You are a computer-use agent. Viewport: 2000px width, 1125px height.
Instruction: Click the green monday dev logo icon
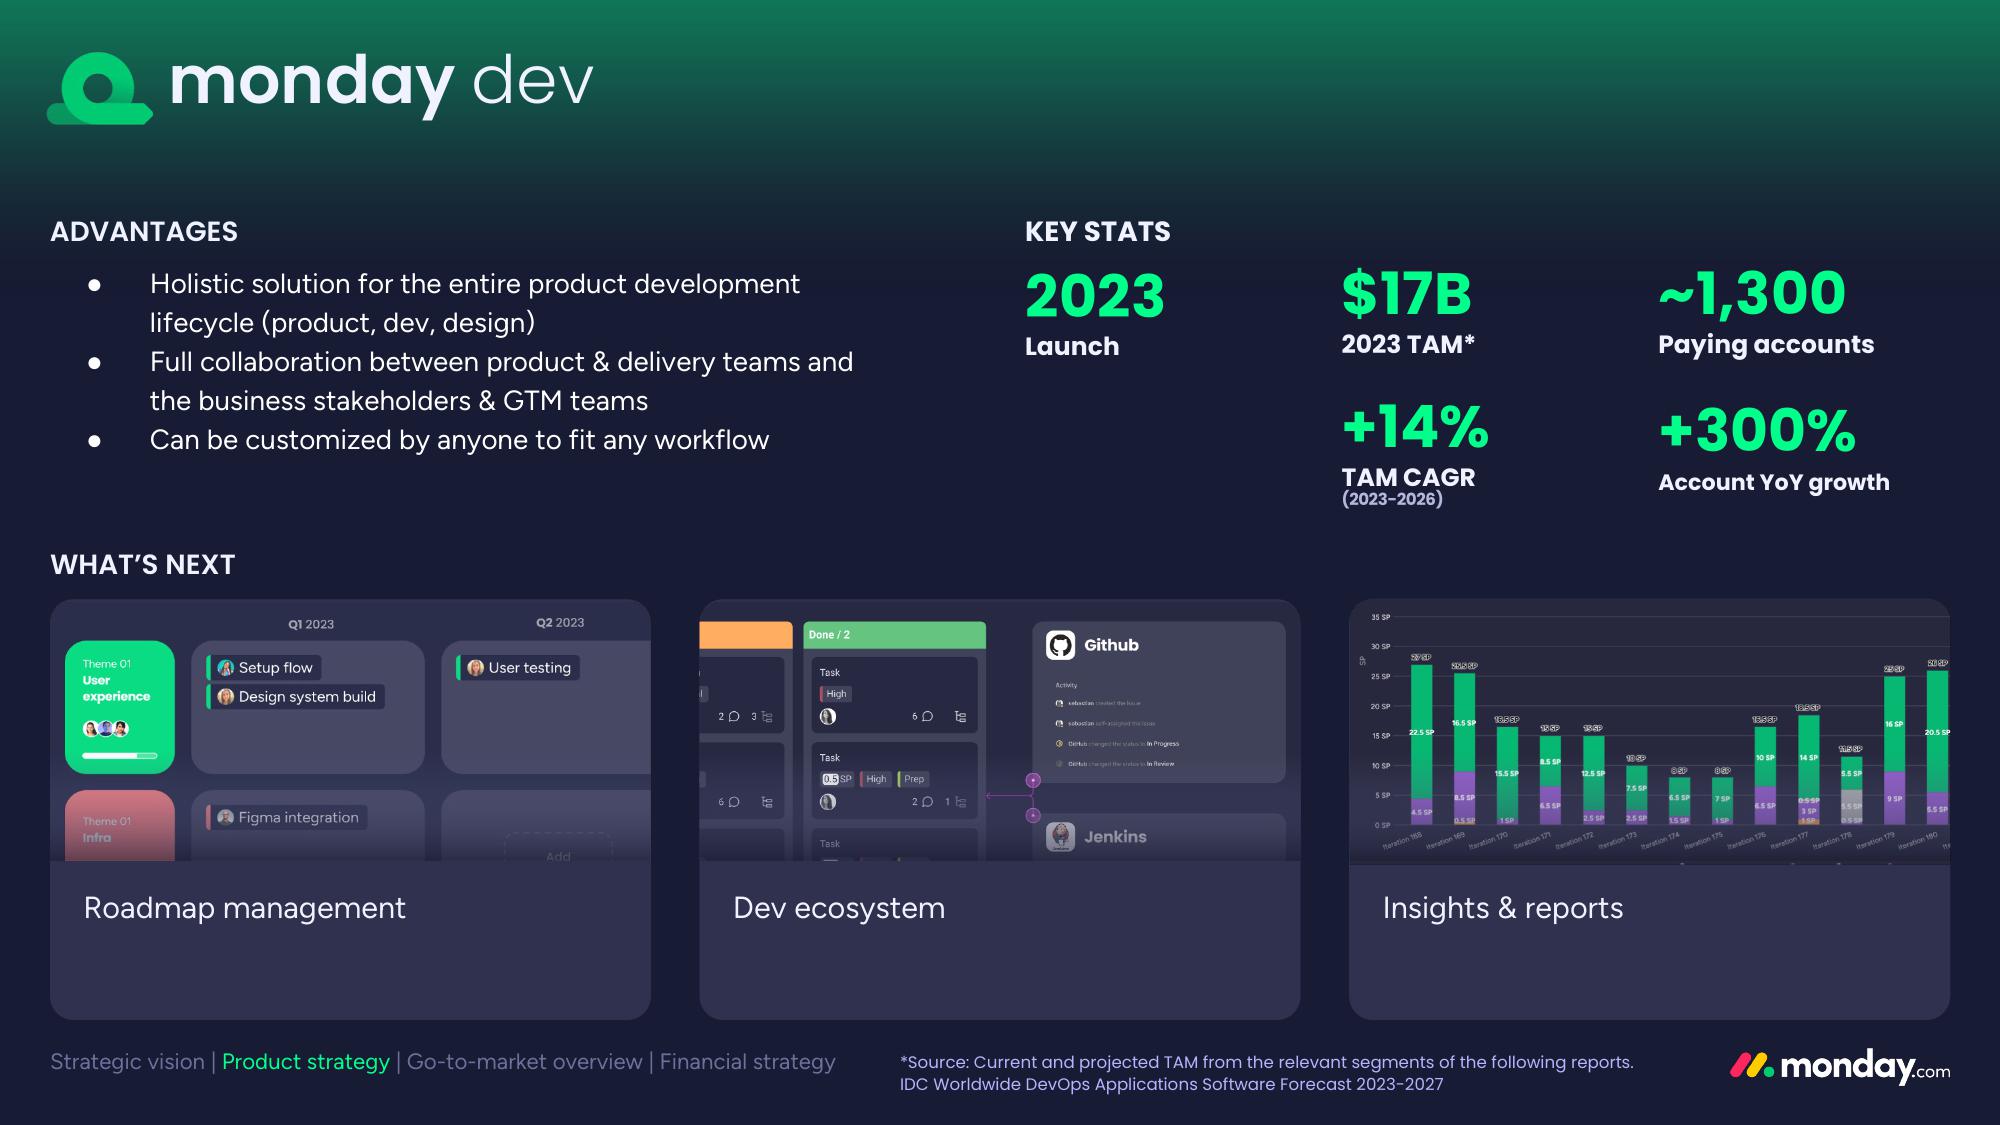pos(99,88)
